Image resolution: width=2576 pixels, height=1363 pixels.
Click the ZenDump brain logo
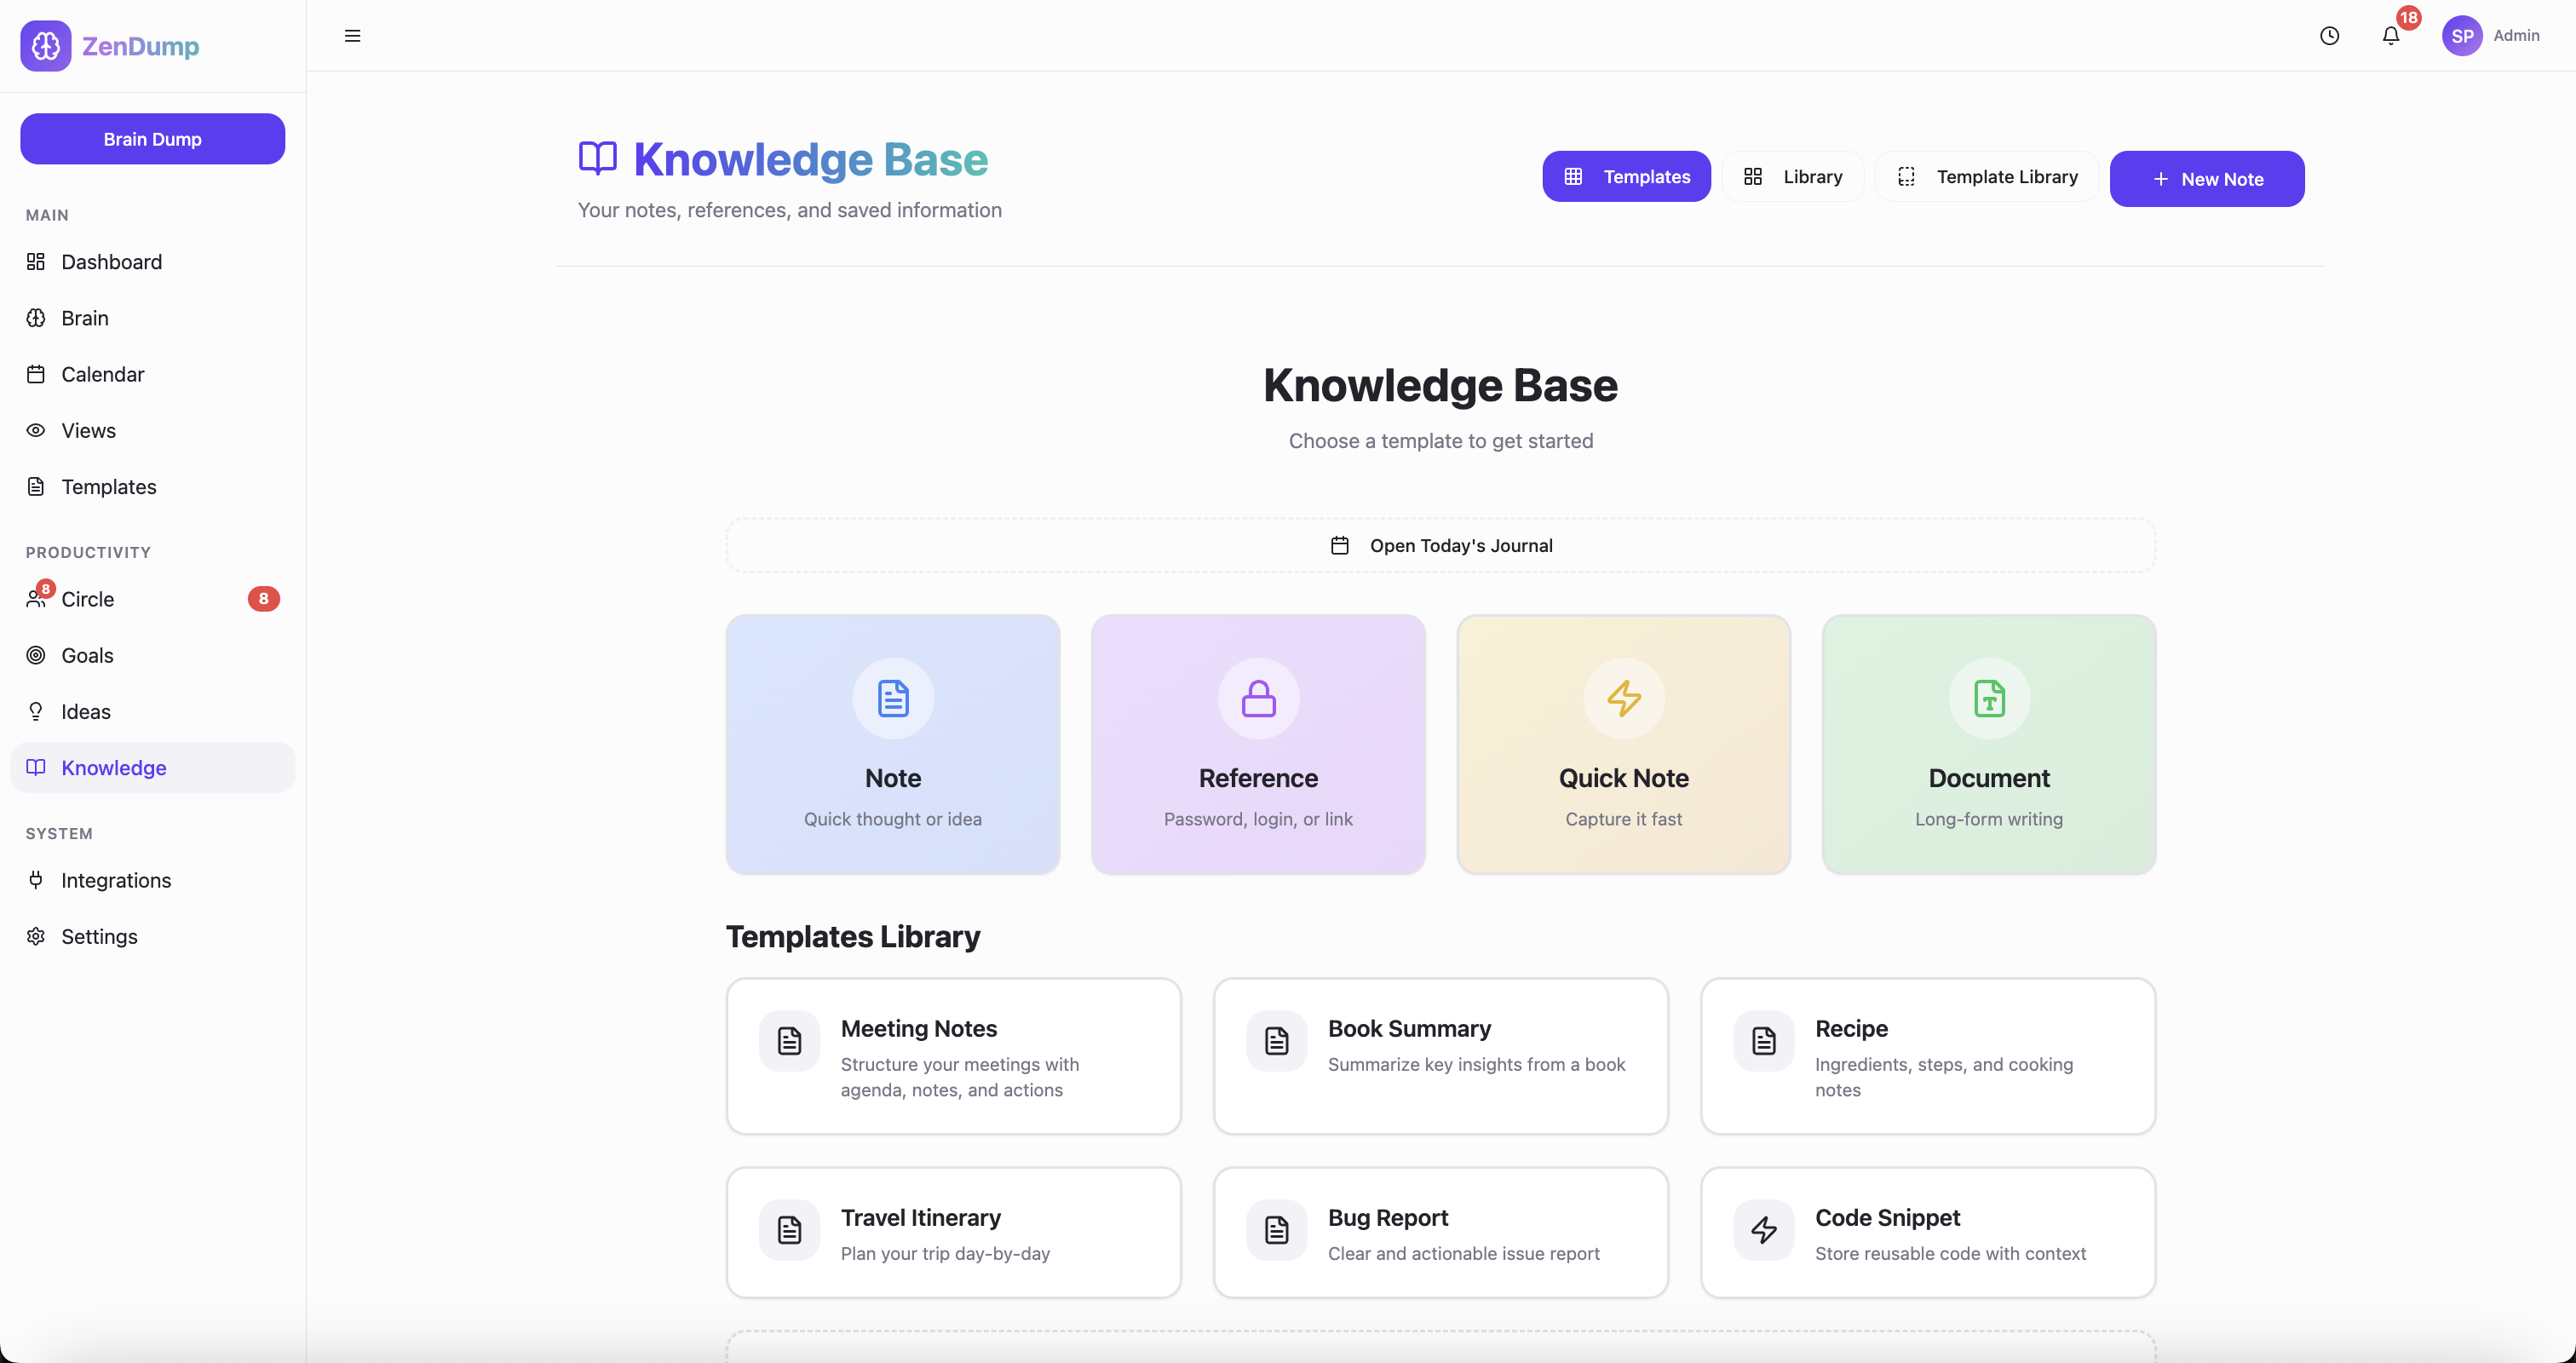click(x=44, y=45)
